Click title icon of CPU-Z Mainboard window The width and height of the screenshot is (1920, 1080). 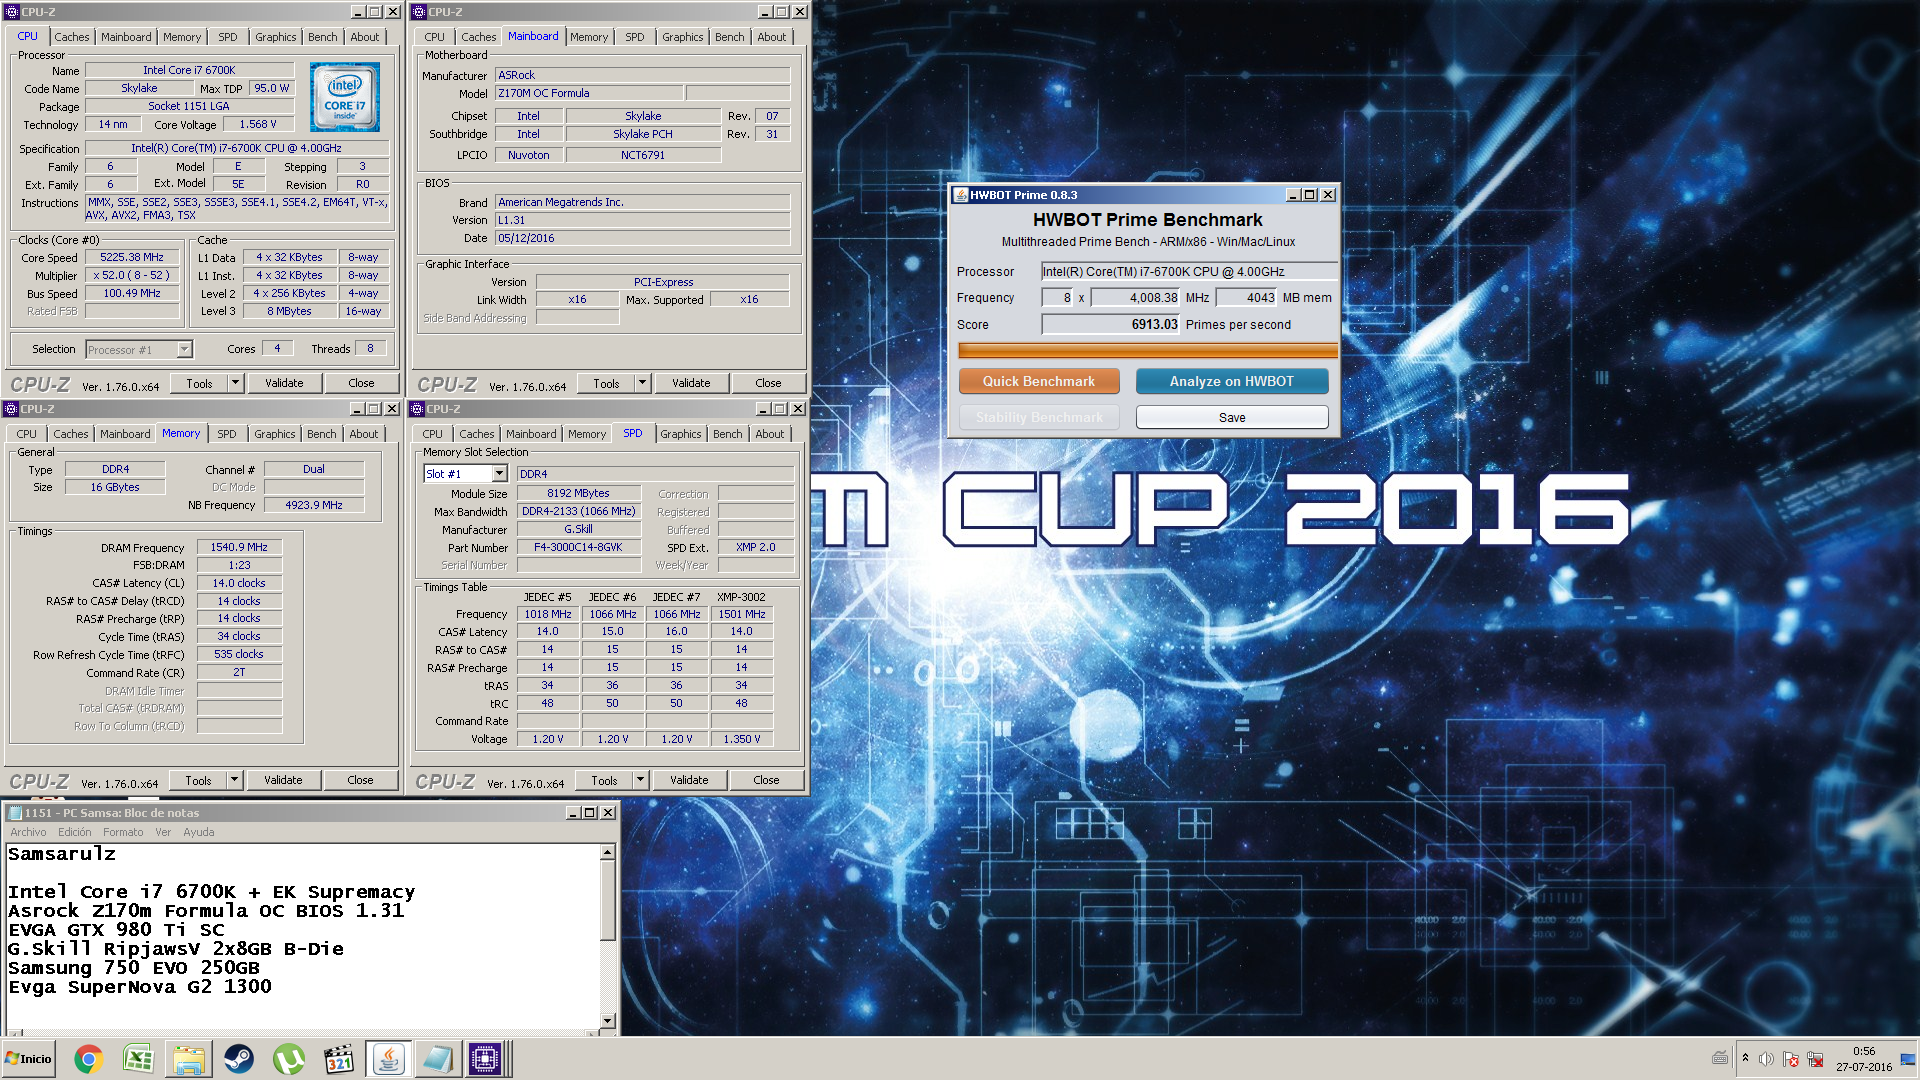click(419, 12)
